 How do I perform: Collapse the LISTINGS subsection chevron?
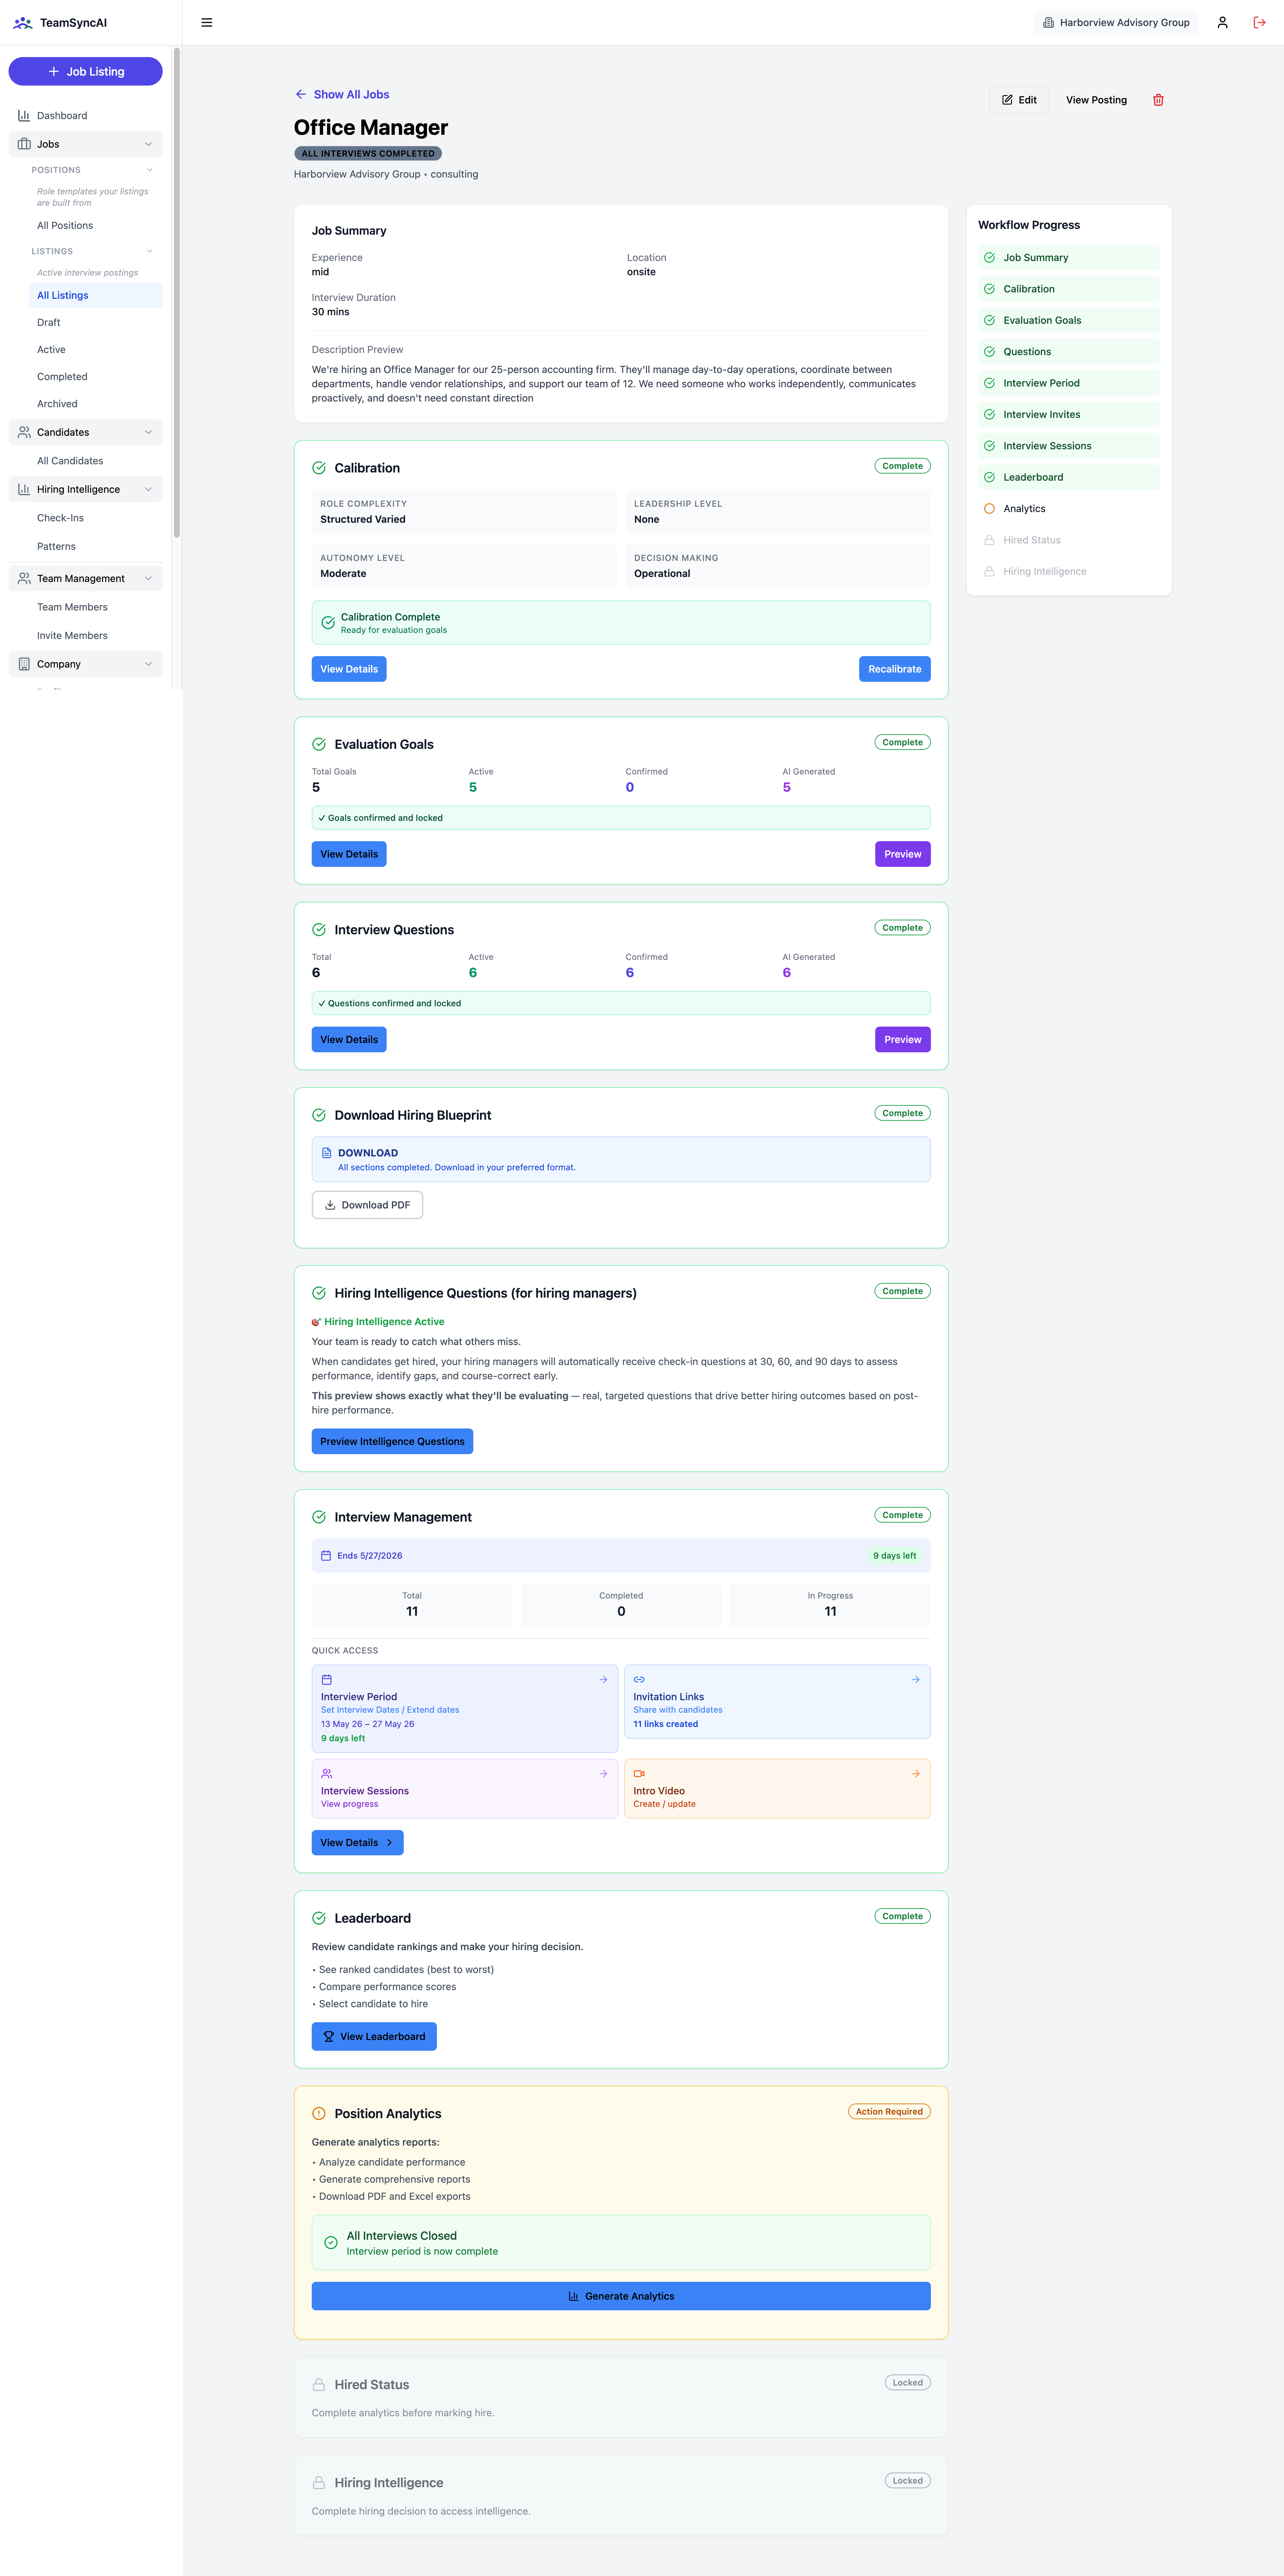tap(150, 251)
